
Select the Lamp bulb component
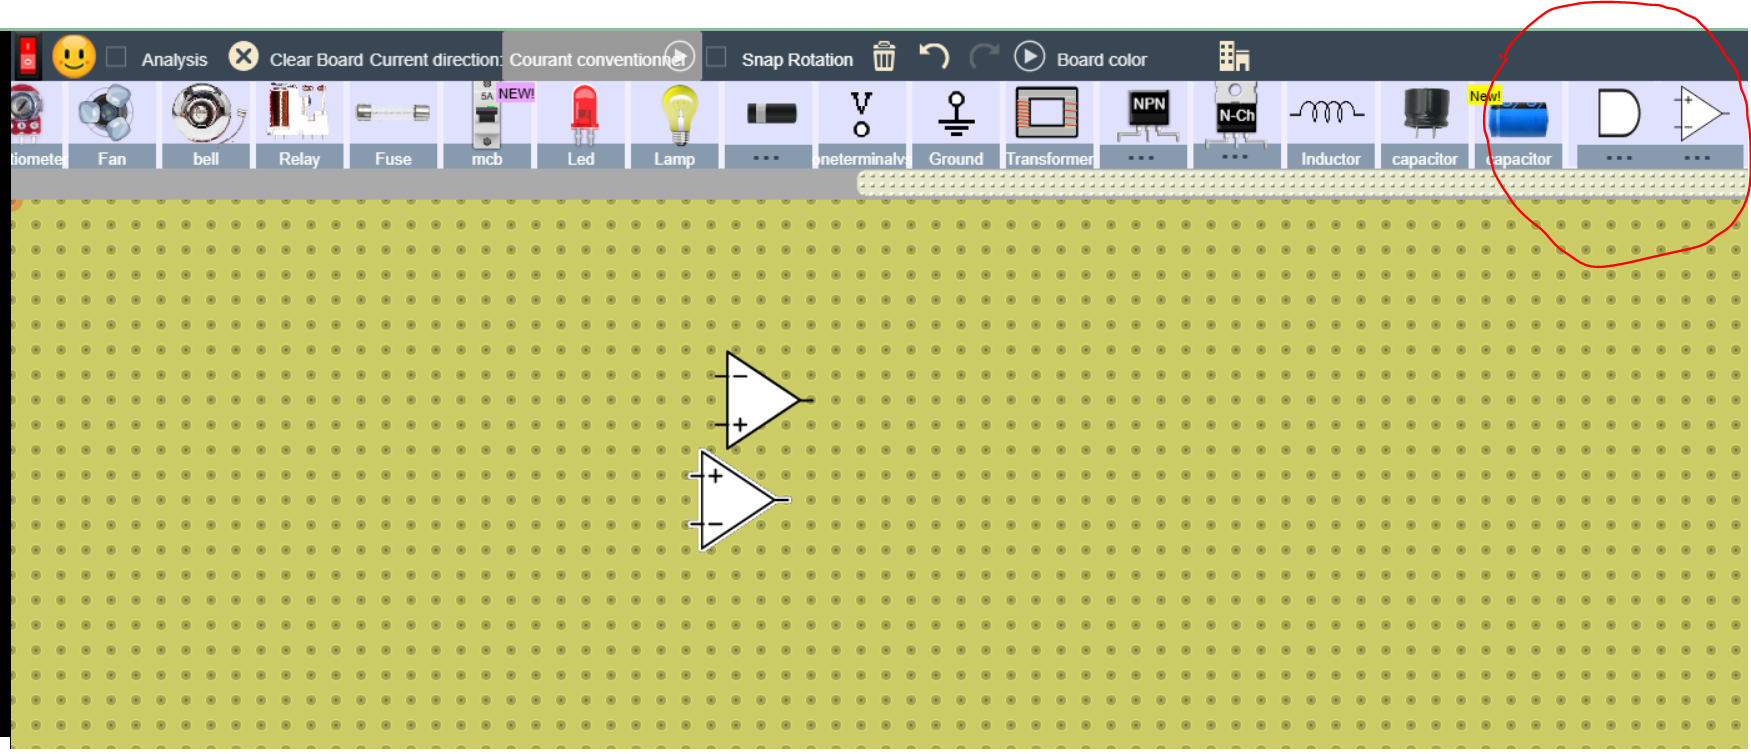point(677,115)
